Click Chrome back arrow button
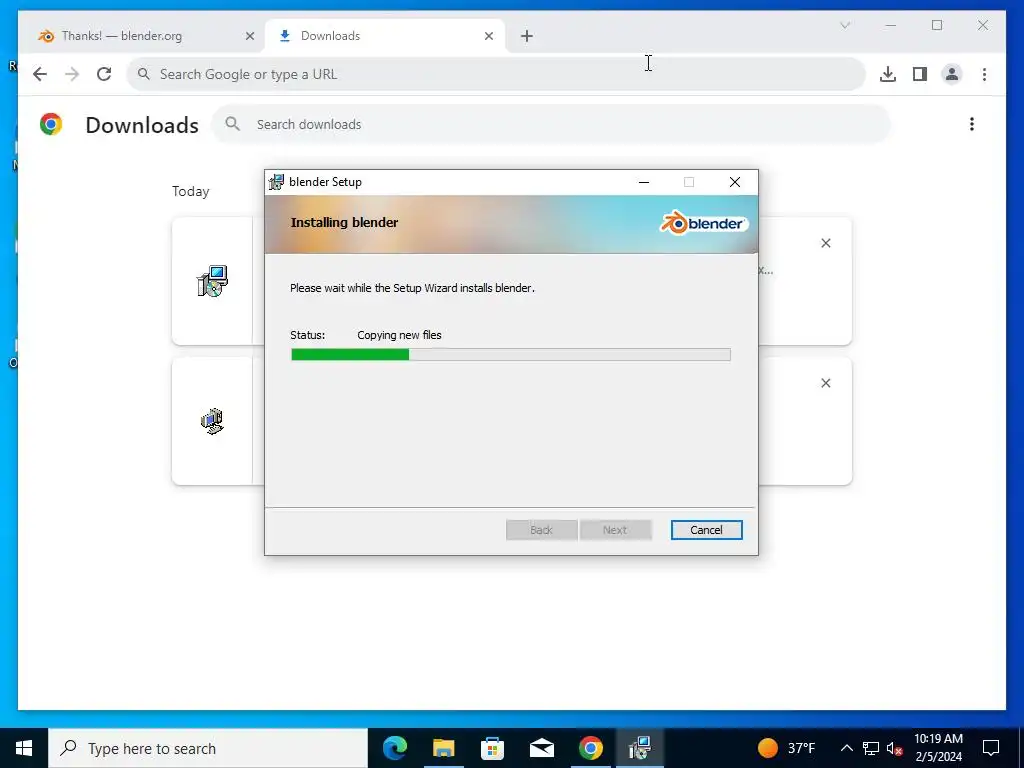The width and height of the screenshot is (1024, 768). coord(40,74)
